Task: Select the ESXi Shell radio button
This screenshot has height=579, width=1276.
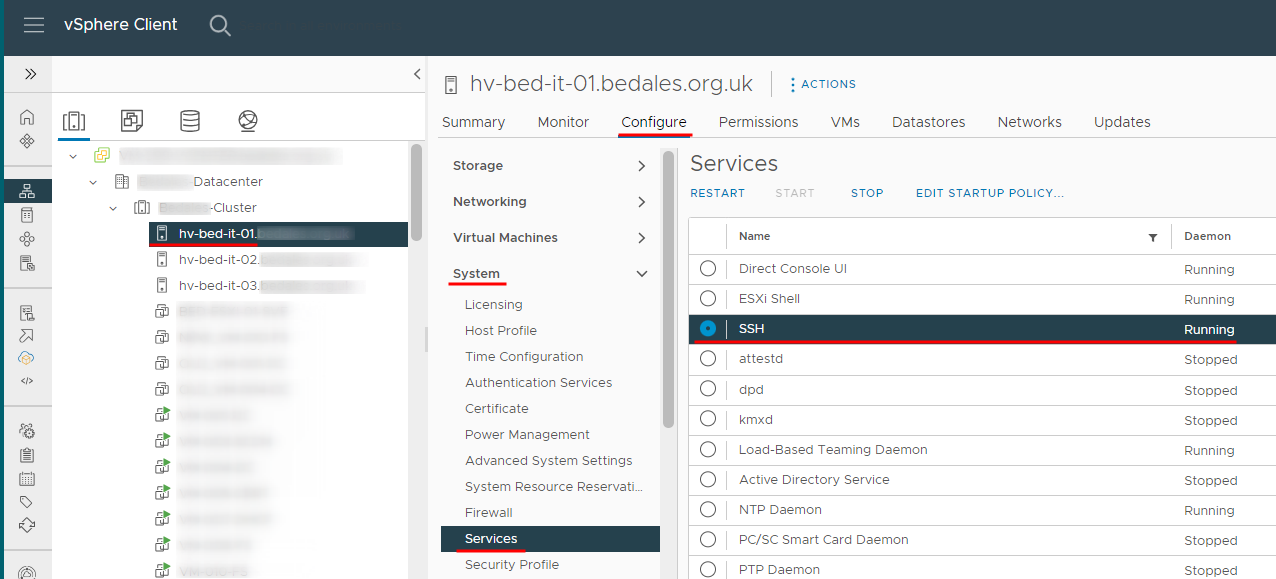Action: tap(708, 299)
